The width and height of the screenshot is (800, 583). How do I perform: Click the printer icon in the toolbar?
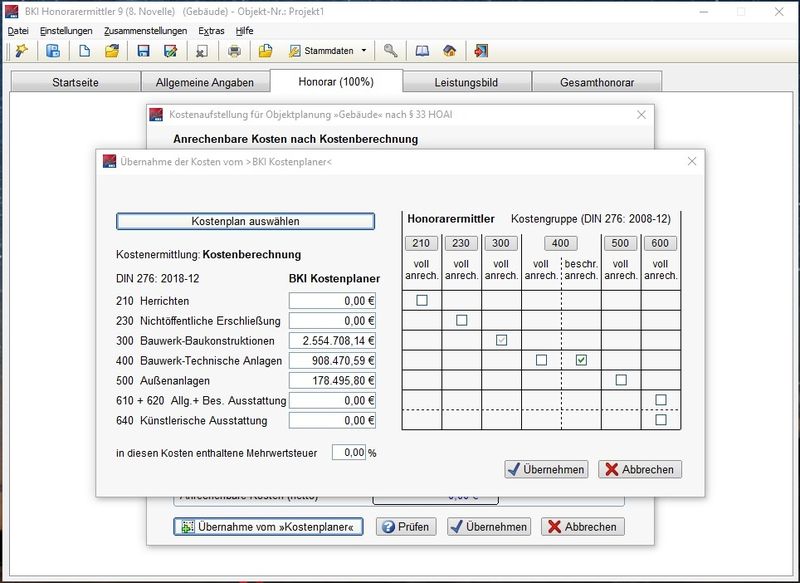click(234, 51)
